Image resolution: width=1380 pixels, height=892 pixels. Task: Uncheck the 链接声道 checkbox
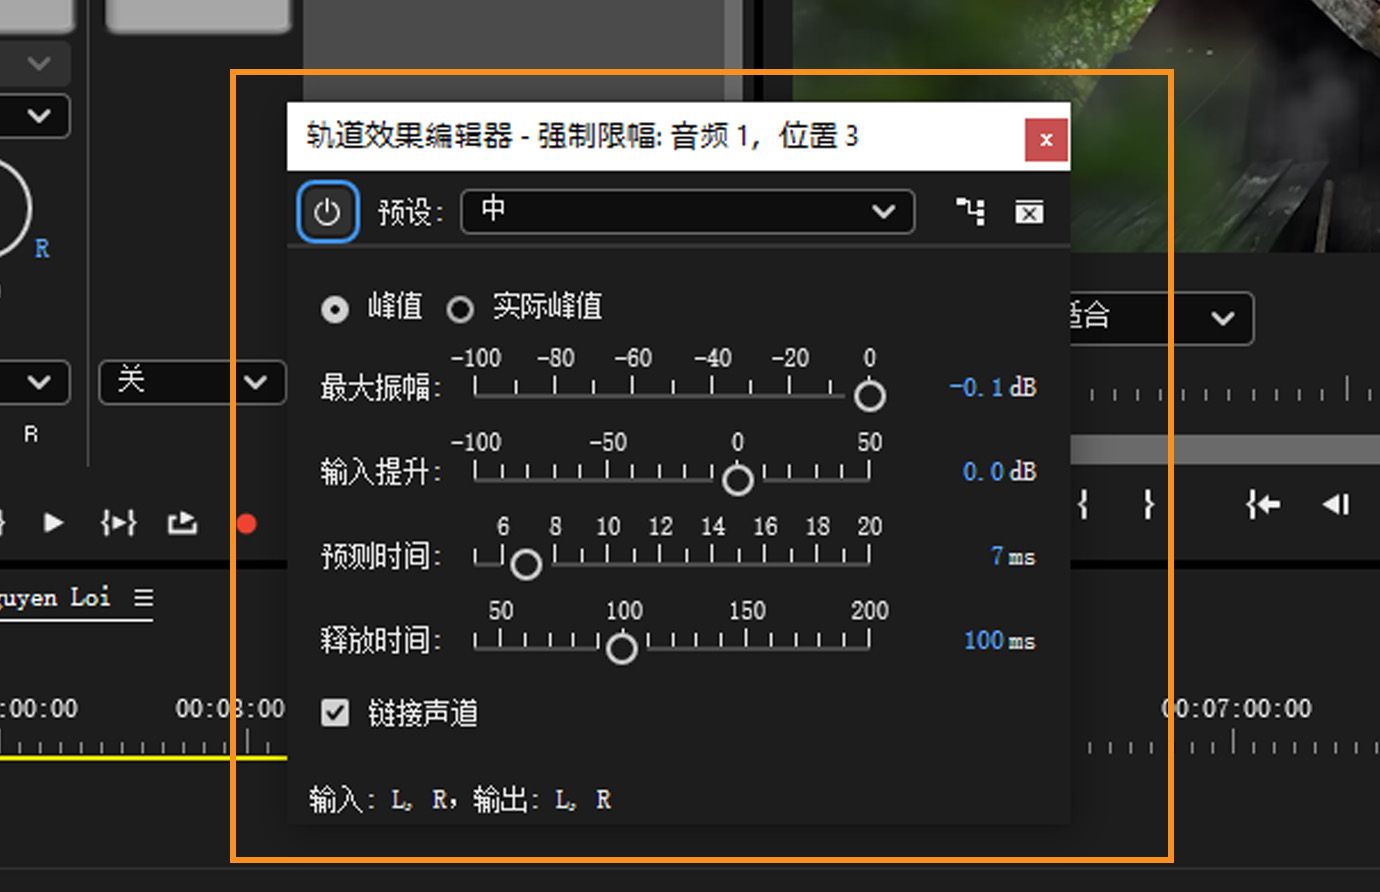(335, 713)
